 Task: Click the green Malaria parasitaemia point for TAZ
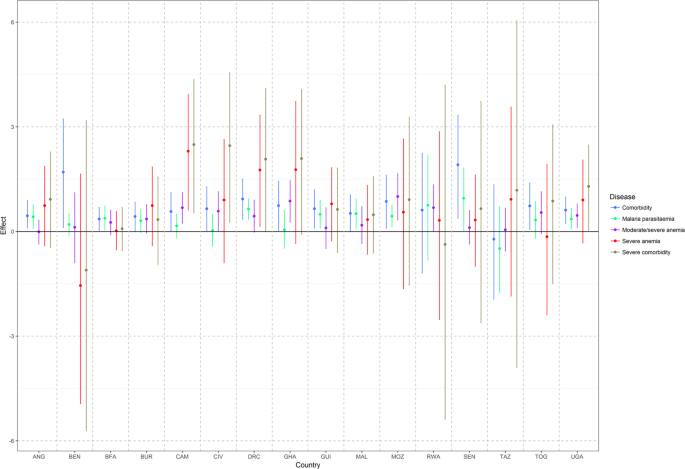499,248
